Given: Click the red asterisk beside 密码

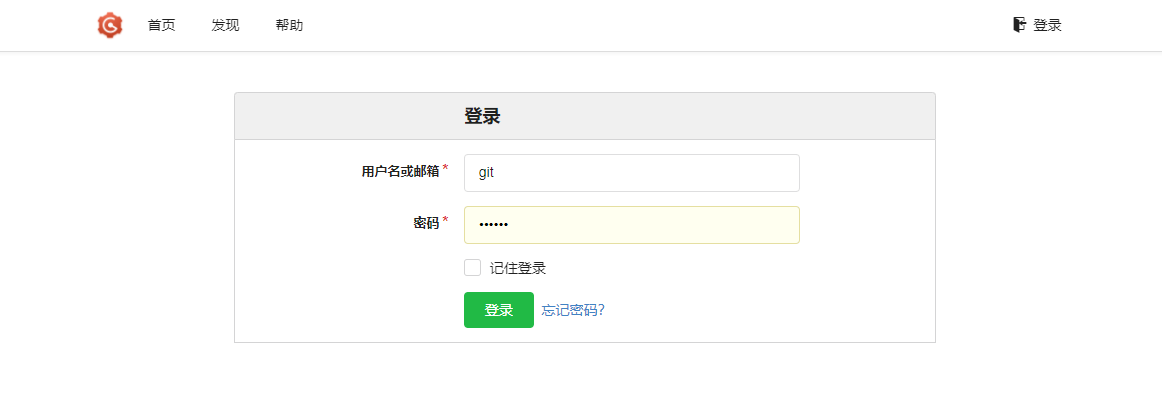Looking at the screenshot, I should [x=445, y=220].
